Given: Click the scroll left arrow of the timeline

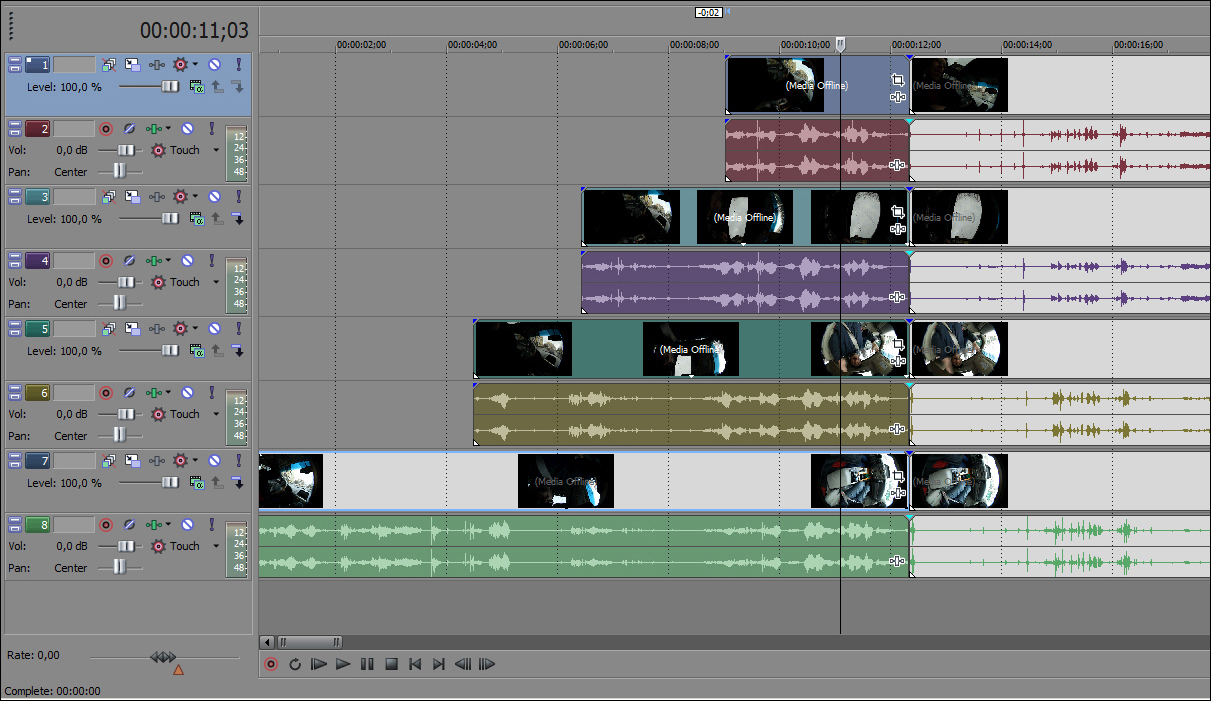Looking at the screenshot, I should 267,642.
